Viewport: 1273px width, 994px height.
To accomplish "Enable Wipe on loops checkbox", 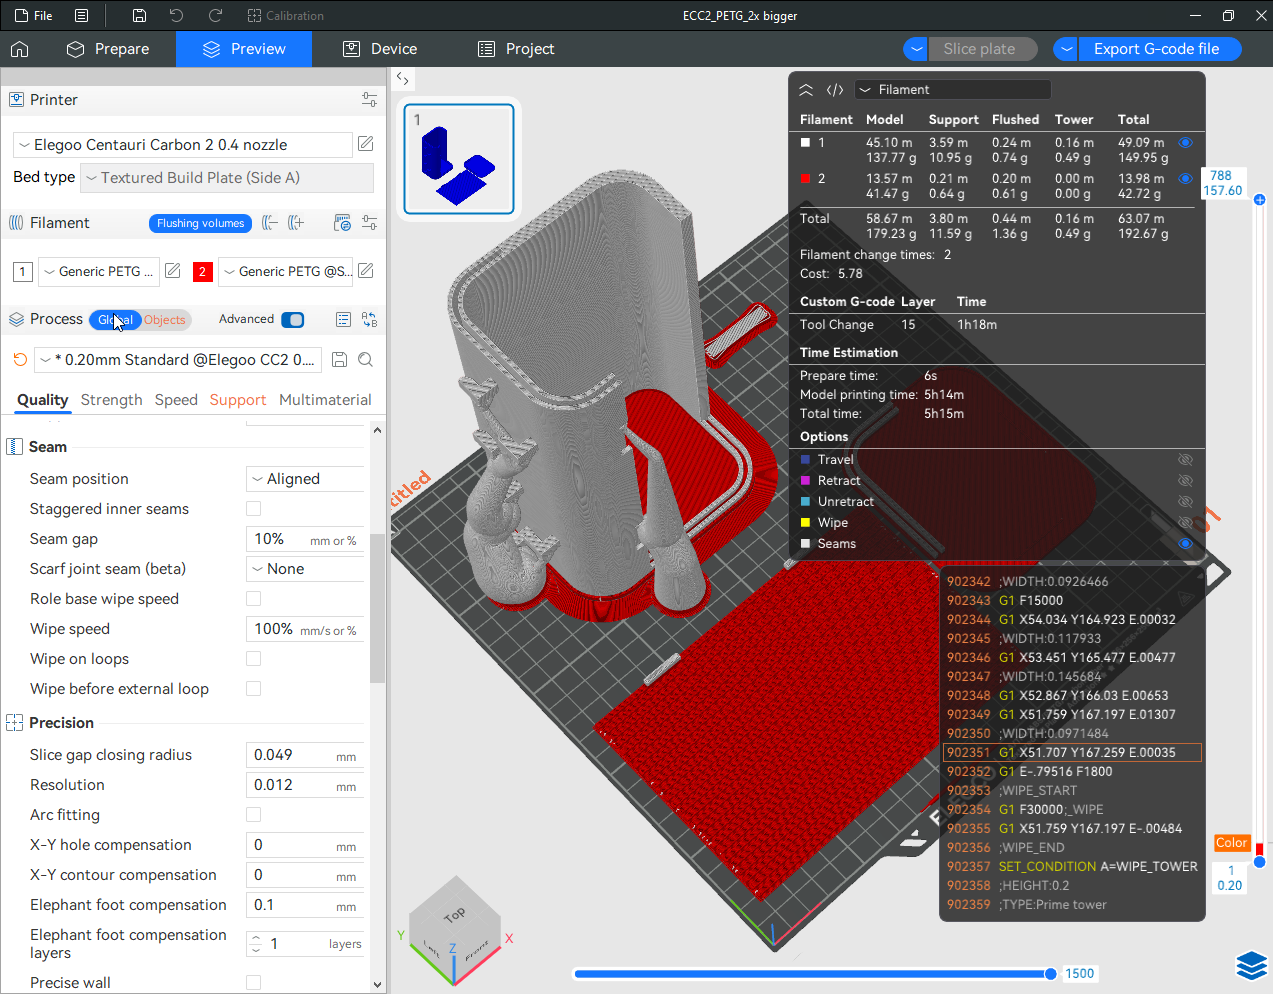I will tap(254, 659).
